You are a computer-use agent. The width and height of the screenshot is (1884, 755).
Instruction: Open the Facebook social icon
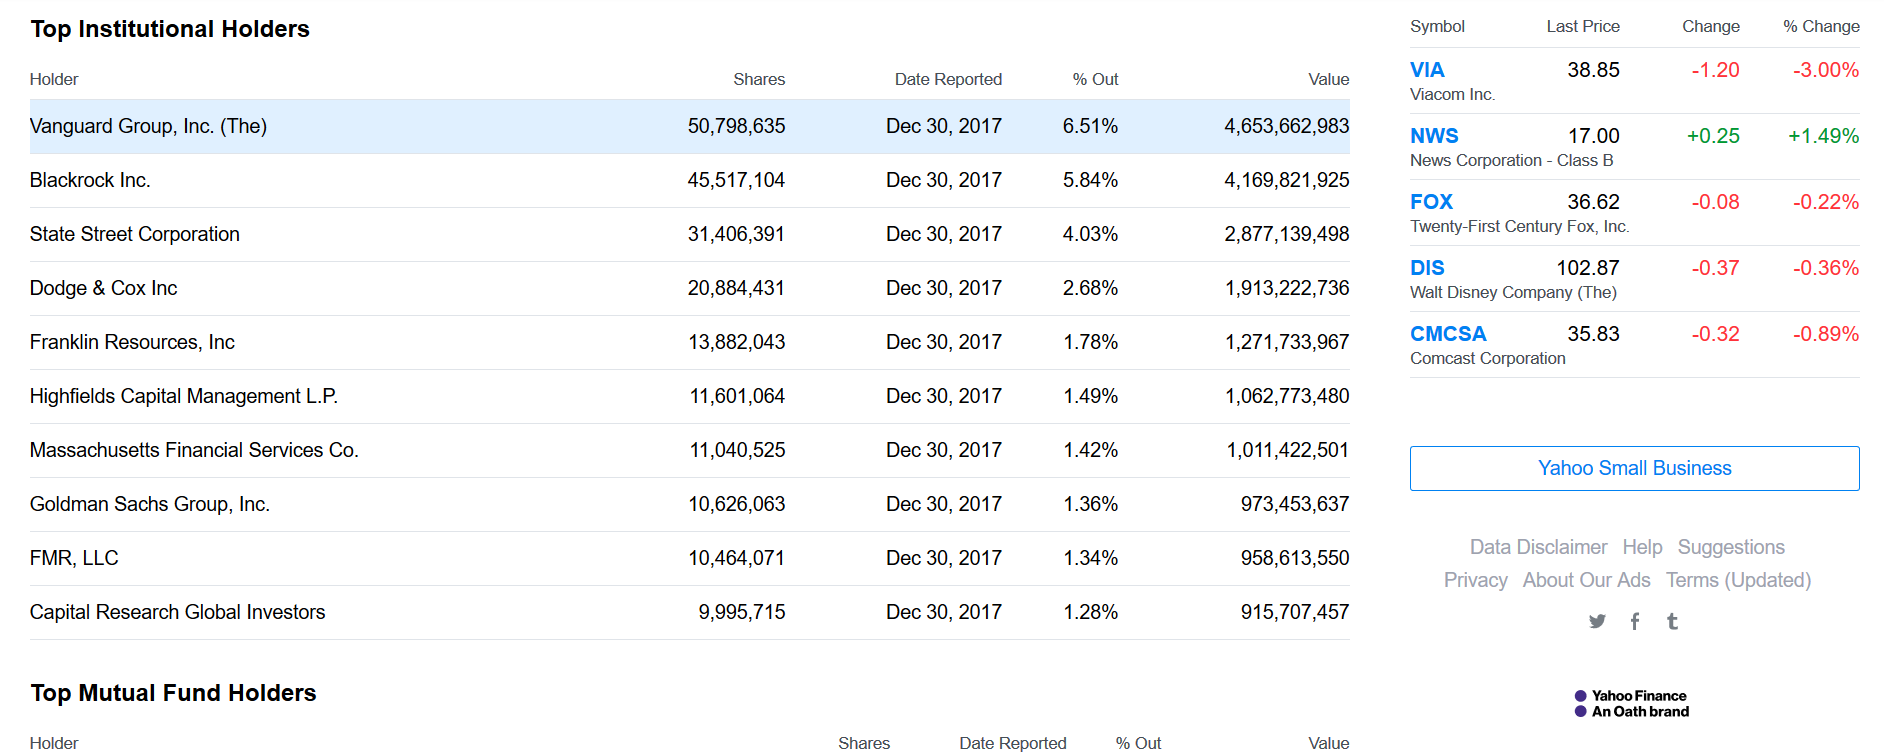[x=1635, y=621]
